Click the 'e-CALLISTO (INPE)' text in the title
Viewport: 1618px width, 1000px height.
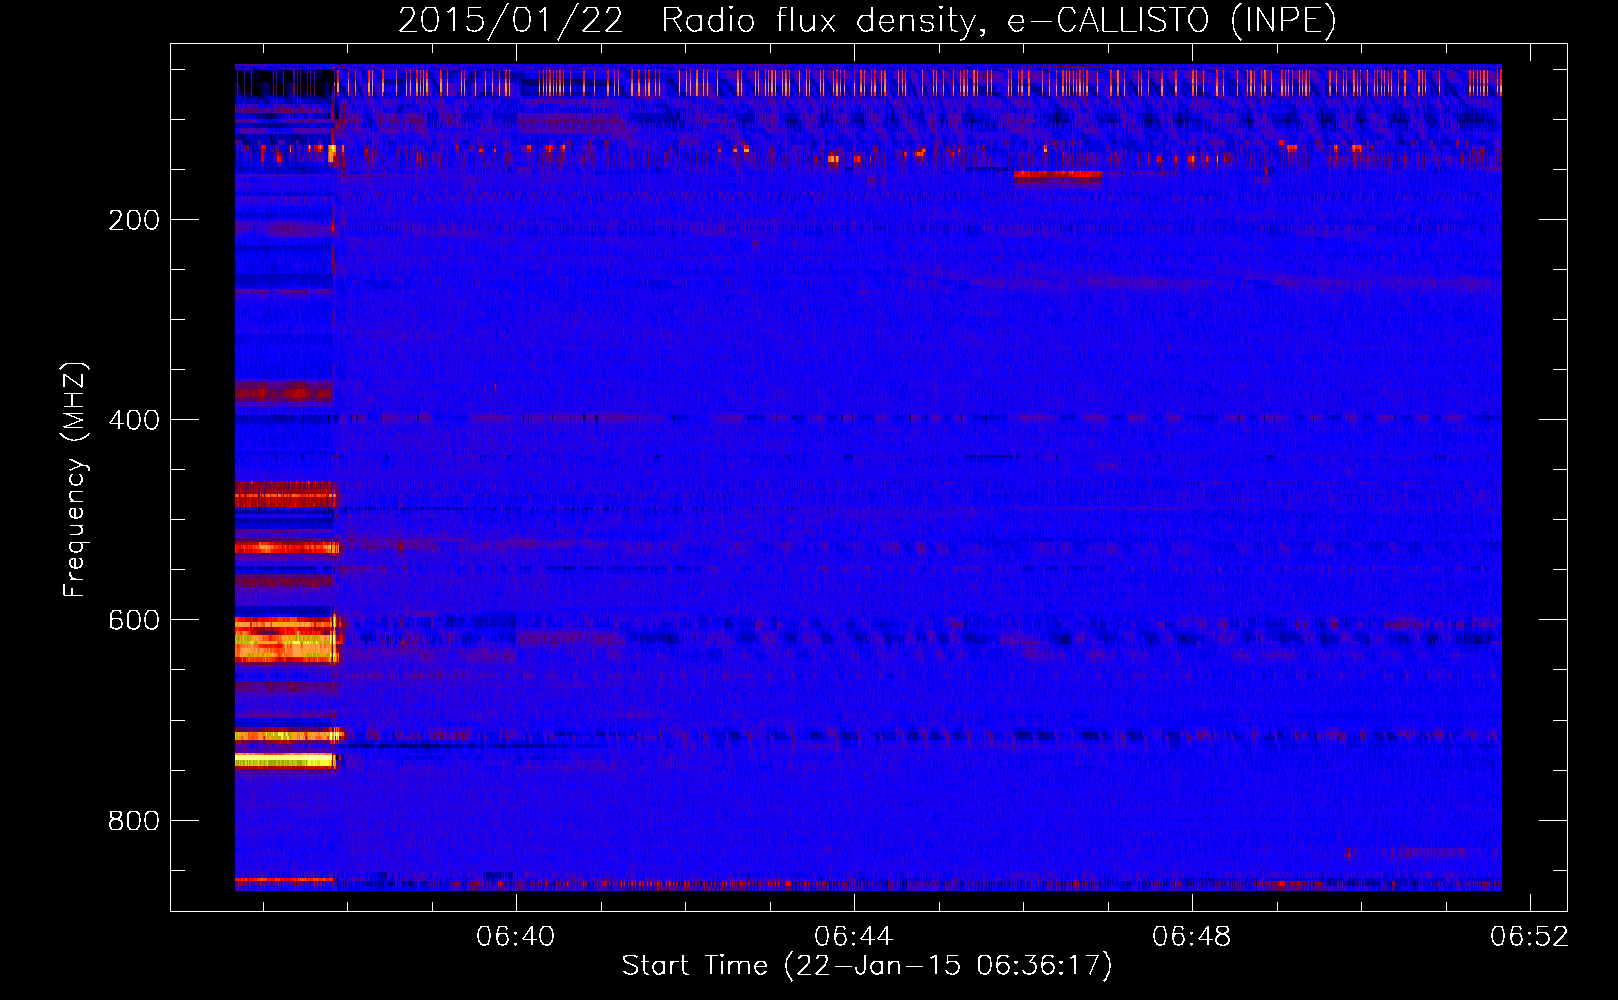(1171, 21)
